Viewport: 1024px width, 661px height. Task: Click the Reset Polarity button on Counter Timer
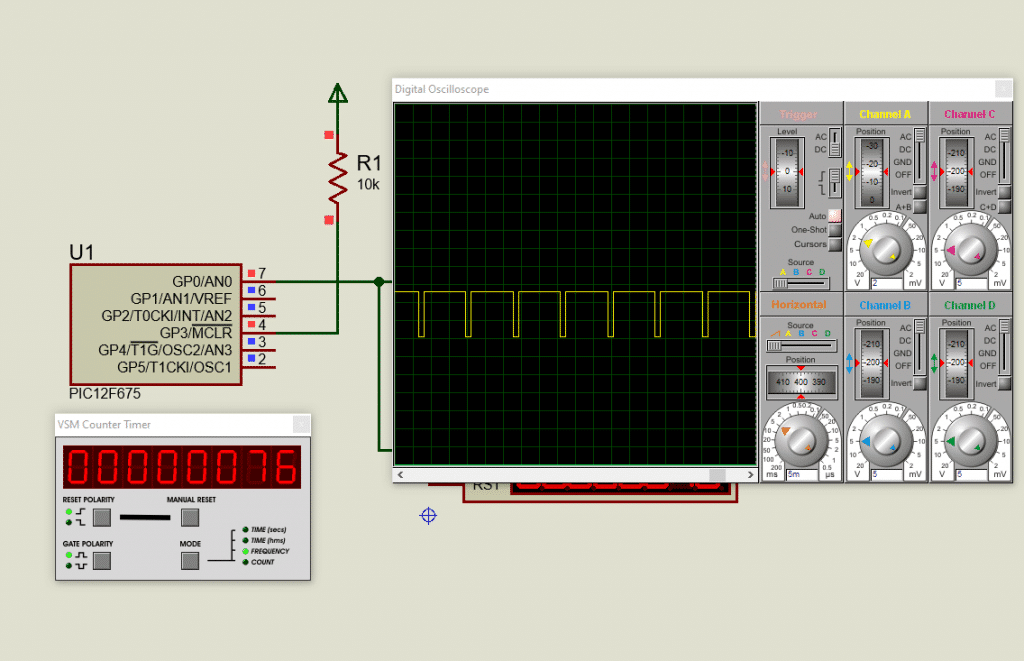pyautogui.click(x=102, y=518)
